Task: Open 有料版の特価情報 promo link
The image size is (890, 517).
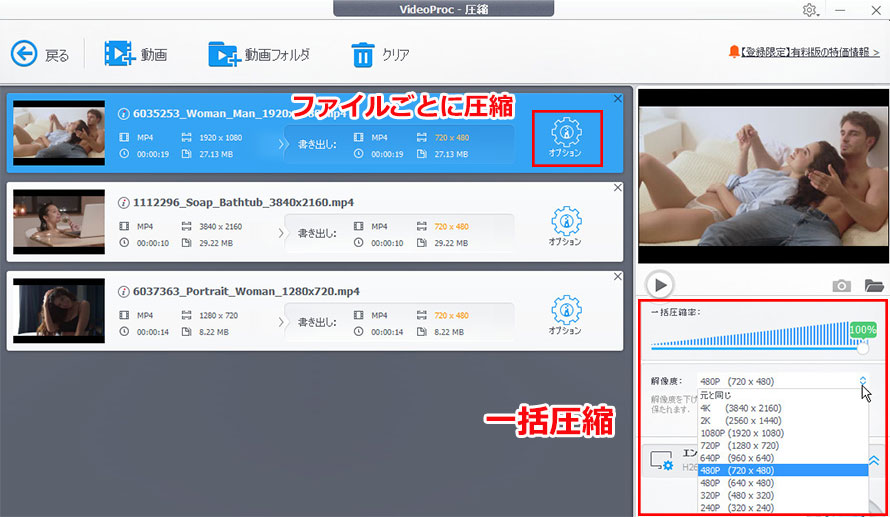Action: point(811,52)
